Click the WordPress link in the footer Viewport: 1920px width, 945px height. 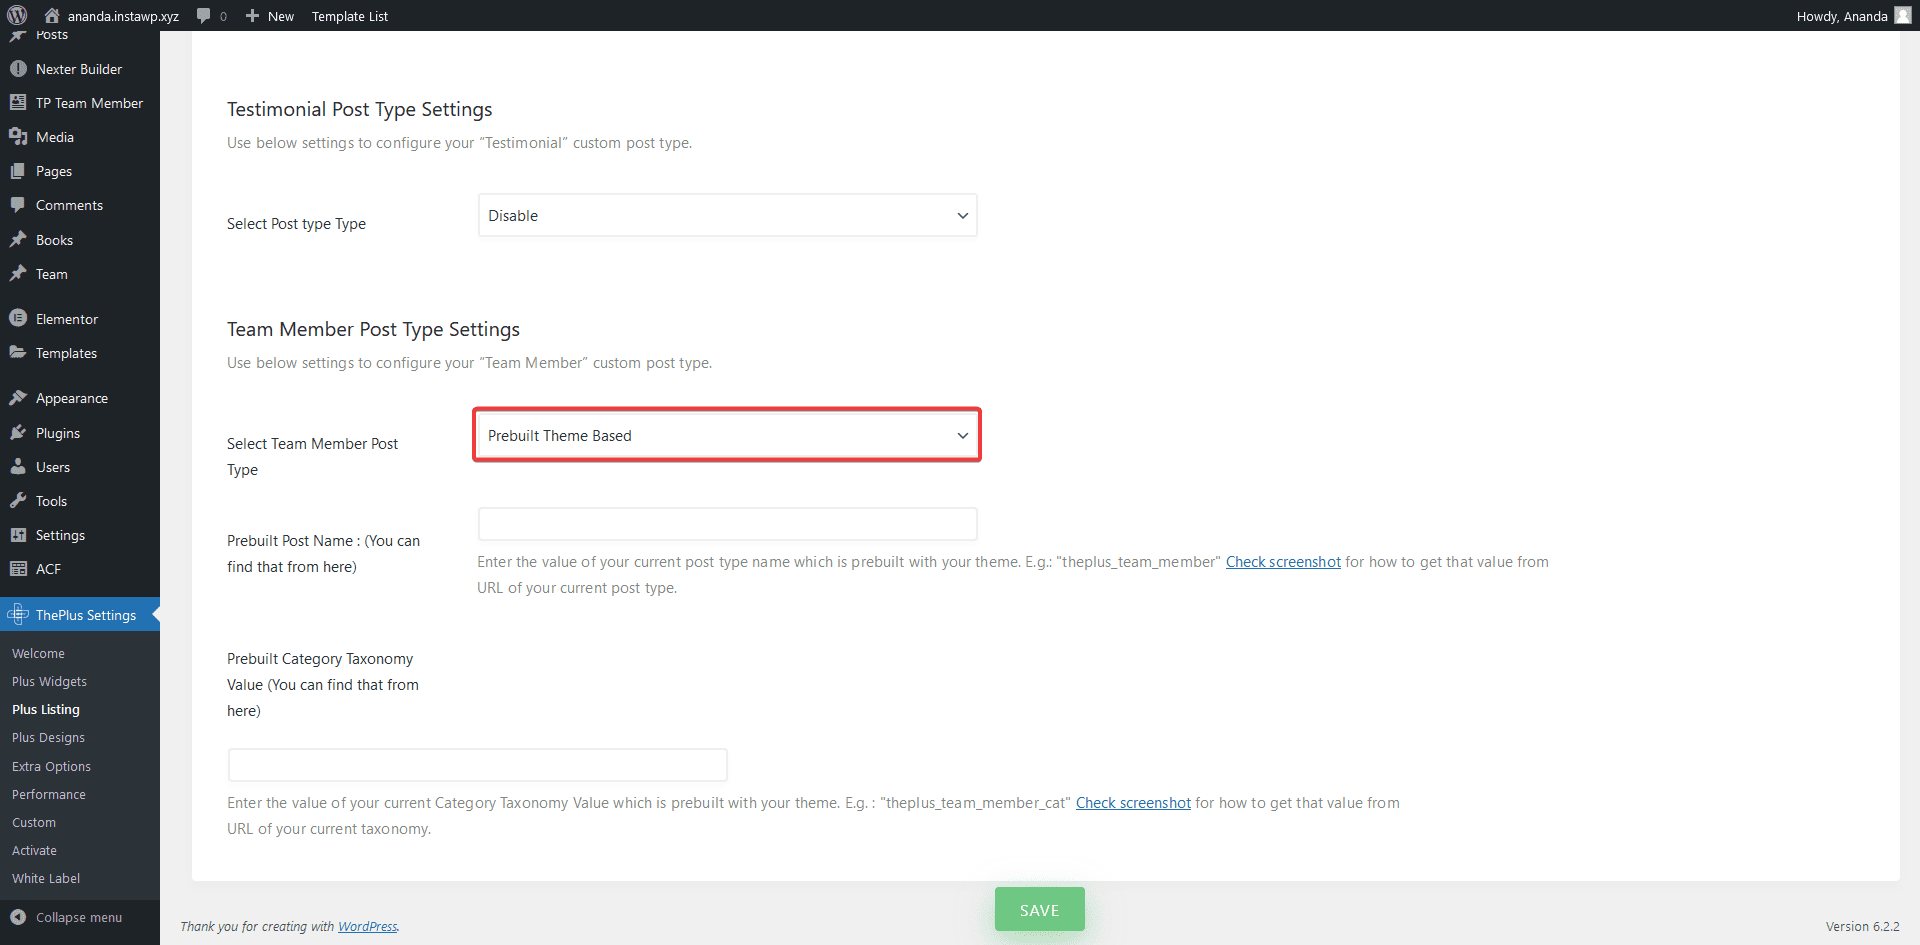point(367,926)
